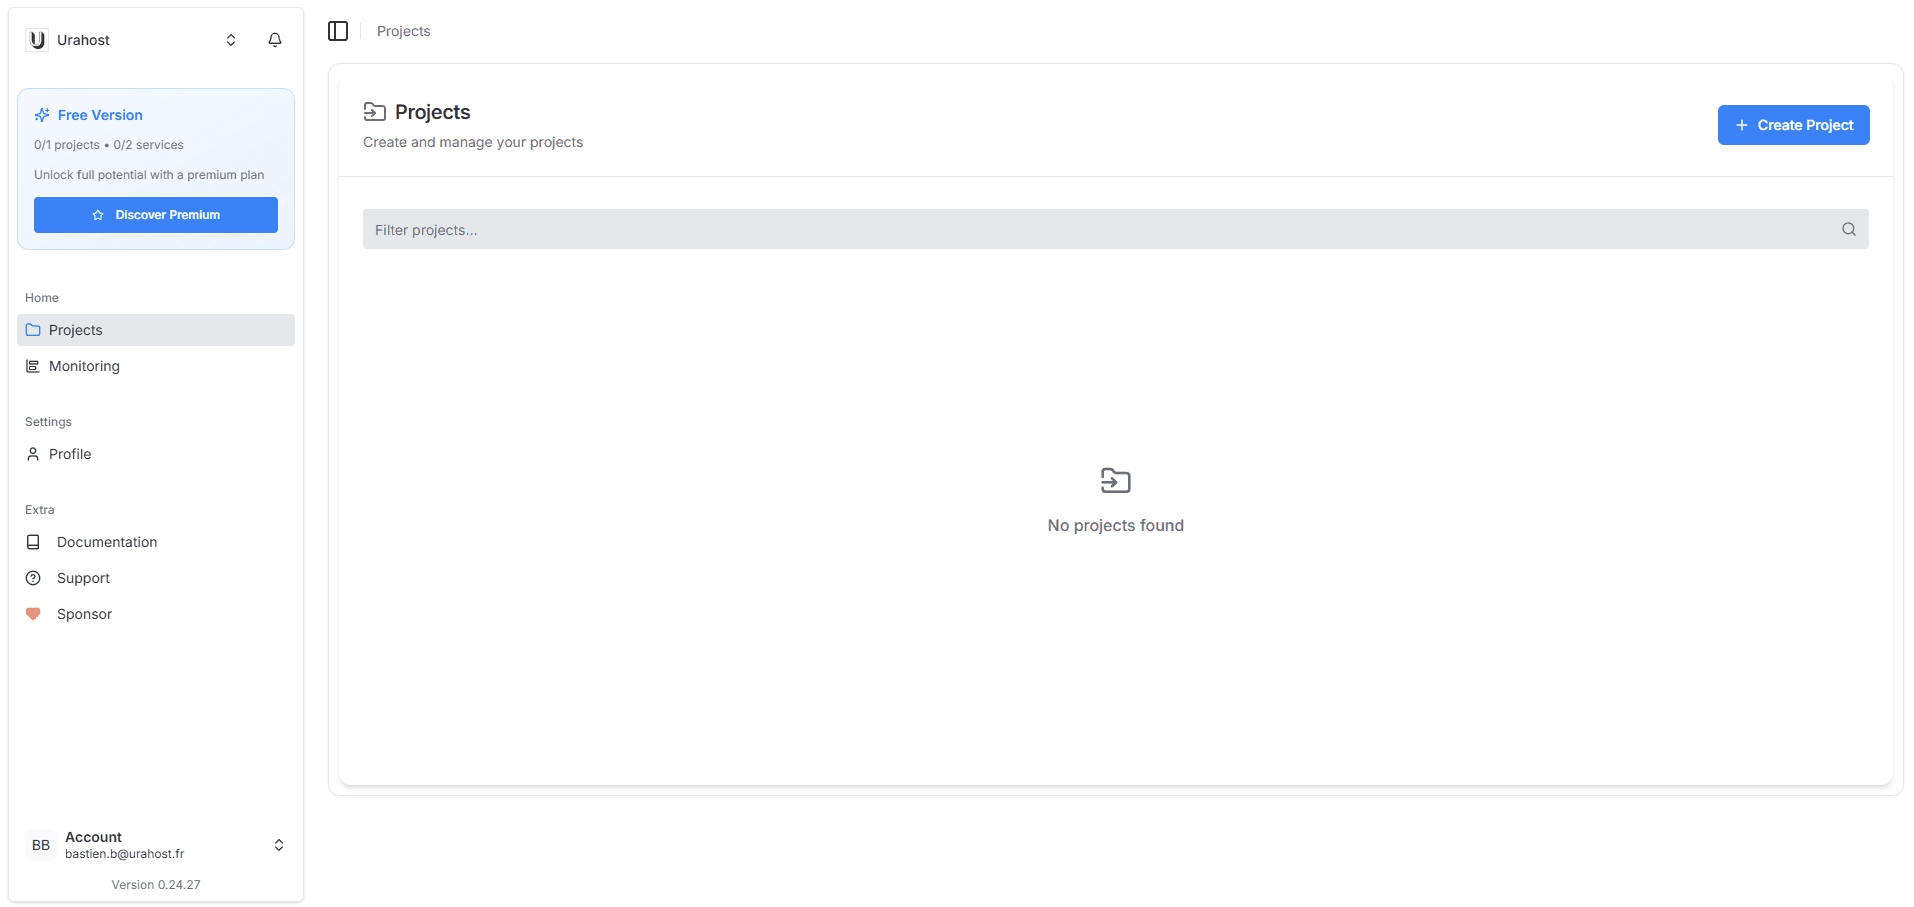
Task: Expand the Urahost organization switcher
Action: point(231,40)
